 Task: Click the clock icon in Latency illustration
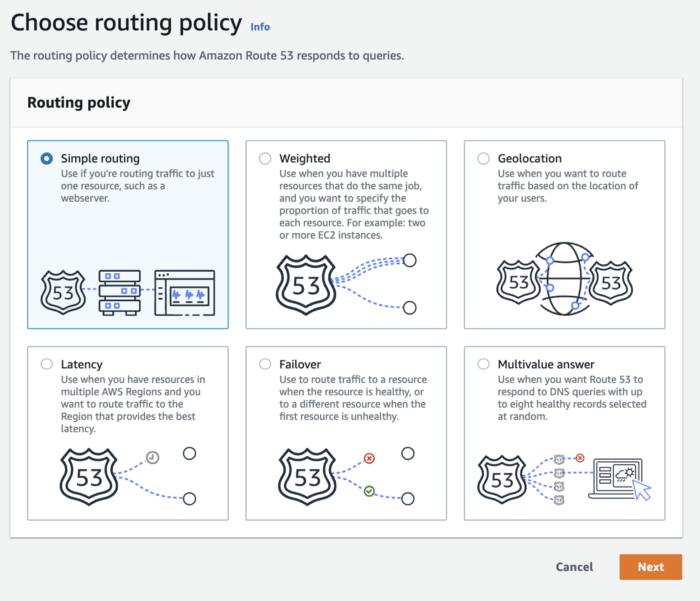pos(152,457)
